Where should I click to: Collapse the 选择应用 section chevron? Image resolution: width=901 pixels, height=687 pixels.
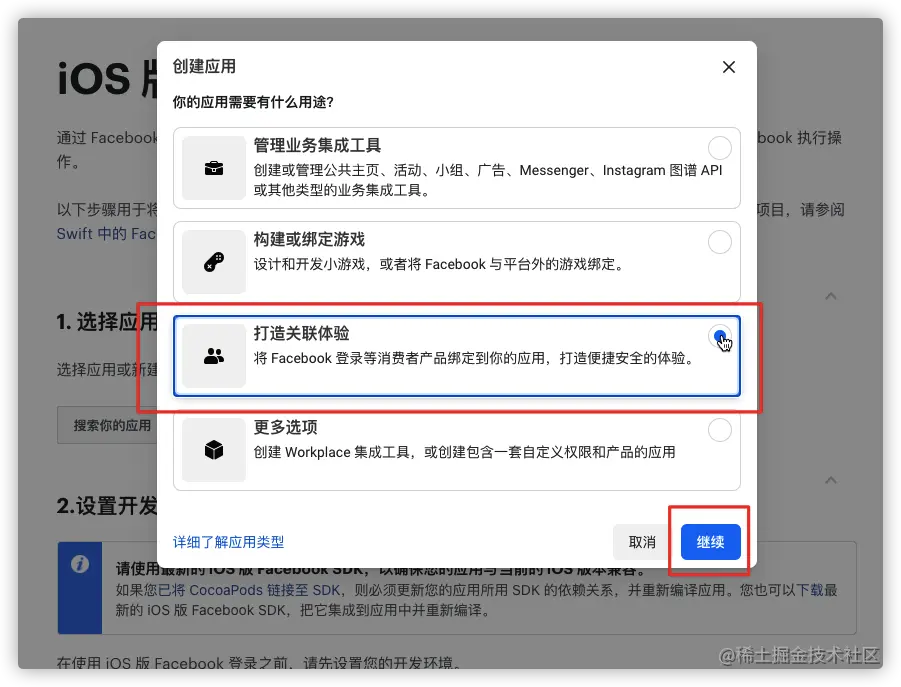coord(831,296)
